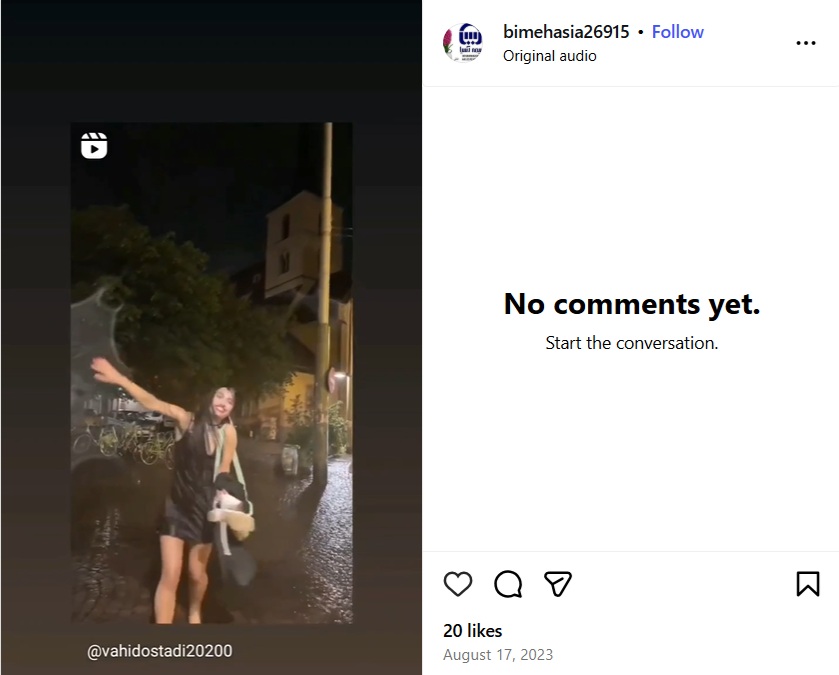Viewport: 839px width, 675px height.
Task: Save the post with the bookmark icon
Action: 808,584
